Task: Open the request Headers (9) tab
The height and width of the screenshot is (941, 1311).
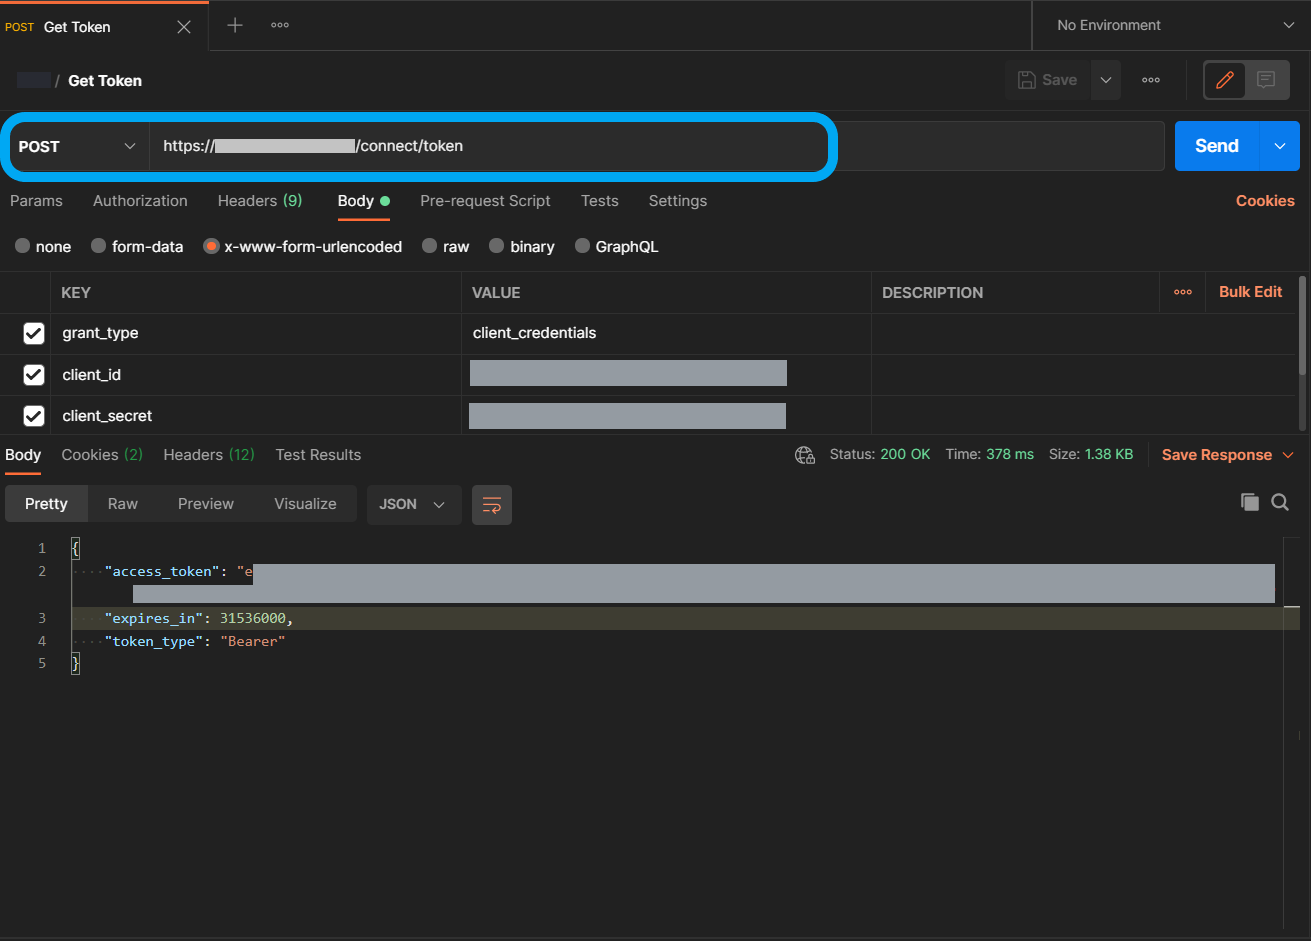Action: pyautogui.click(x=260, y=201)
